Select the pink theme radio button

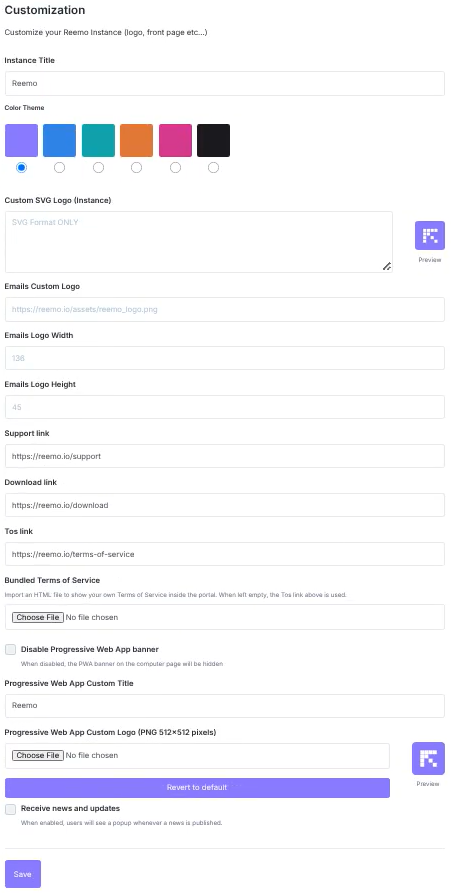point(175,167)
